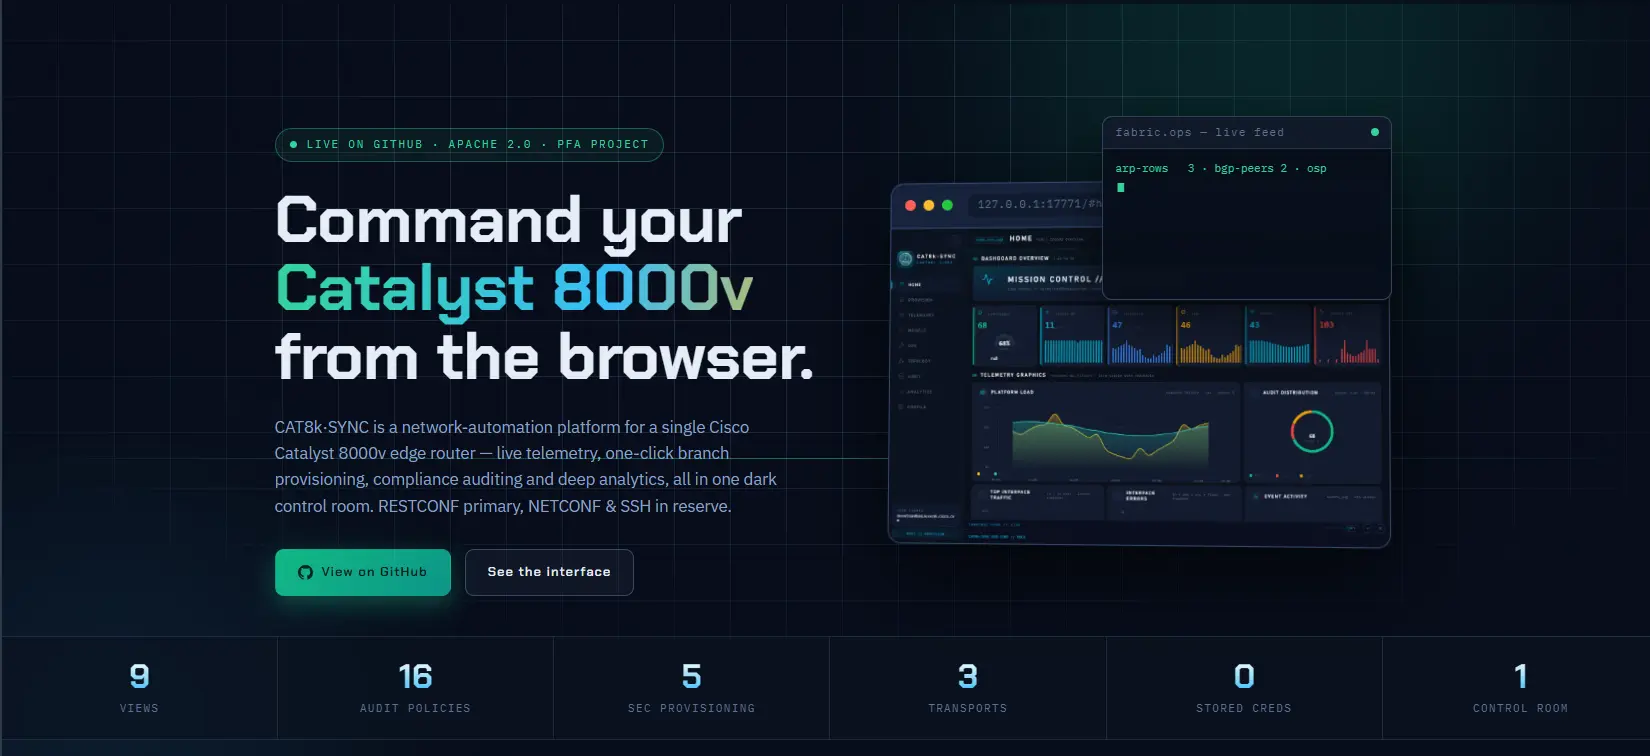The height and width of the screenshot is (756, 1650).
Task: Click the CAT8k-SYNC logo in mockup sidebar
Action: [x=905, y=258]
